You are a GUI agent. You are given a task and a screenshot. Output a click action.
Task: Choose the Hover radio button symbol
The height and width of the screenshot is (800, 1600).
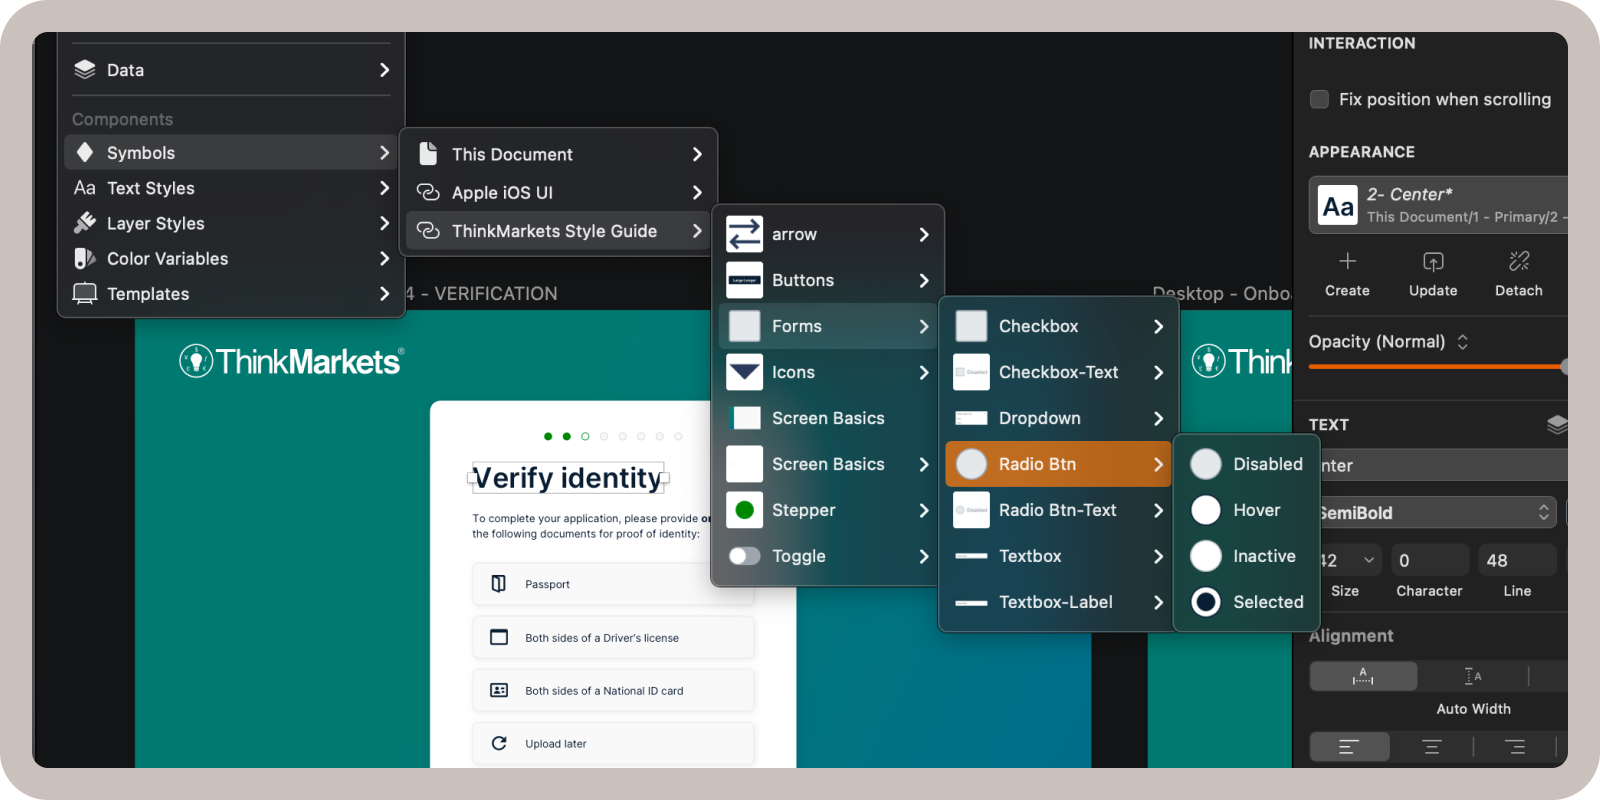(x=1247, y=510)
